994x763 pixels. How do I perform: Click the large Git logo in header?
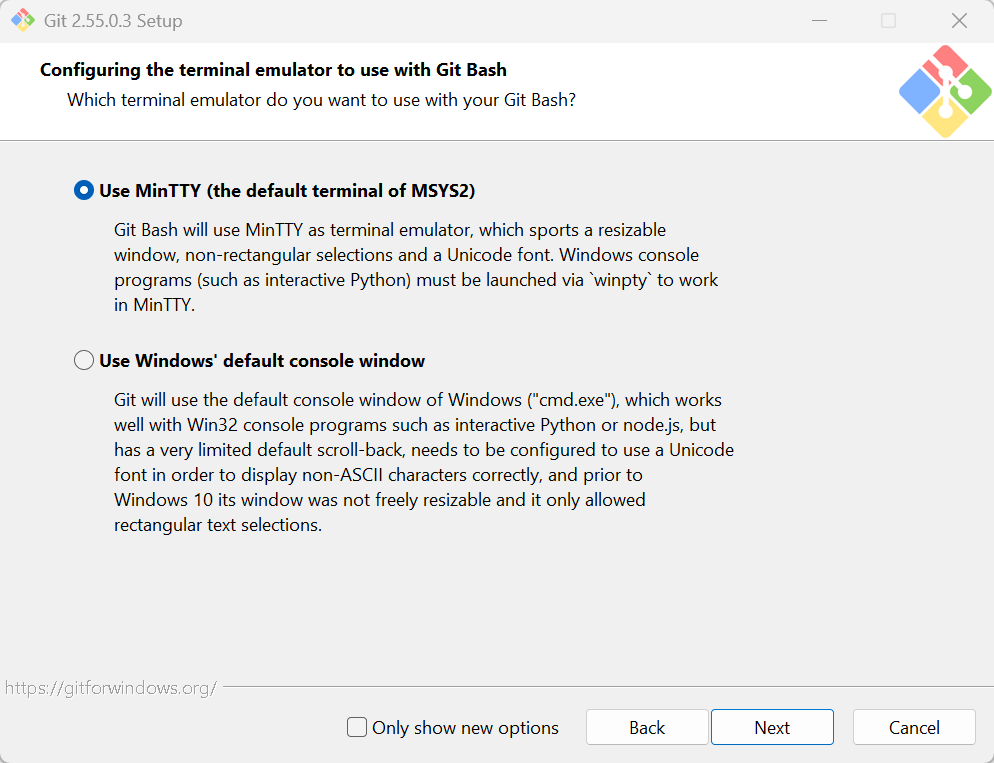(x=945, y=91)
